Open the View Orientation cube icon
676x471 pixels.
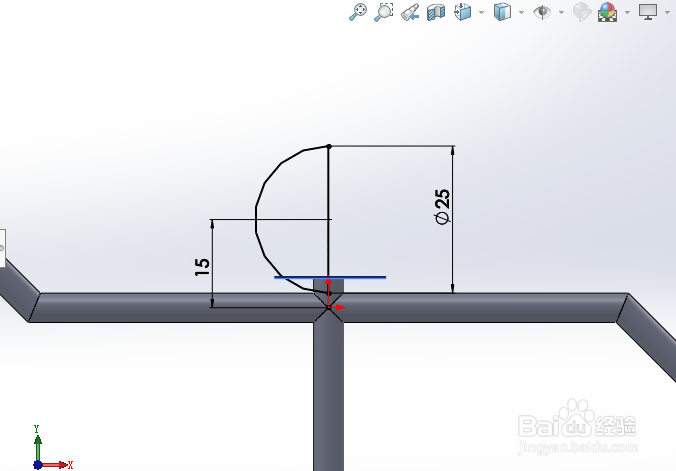tap(462, 12)
